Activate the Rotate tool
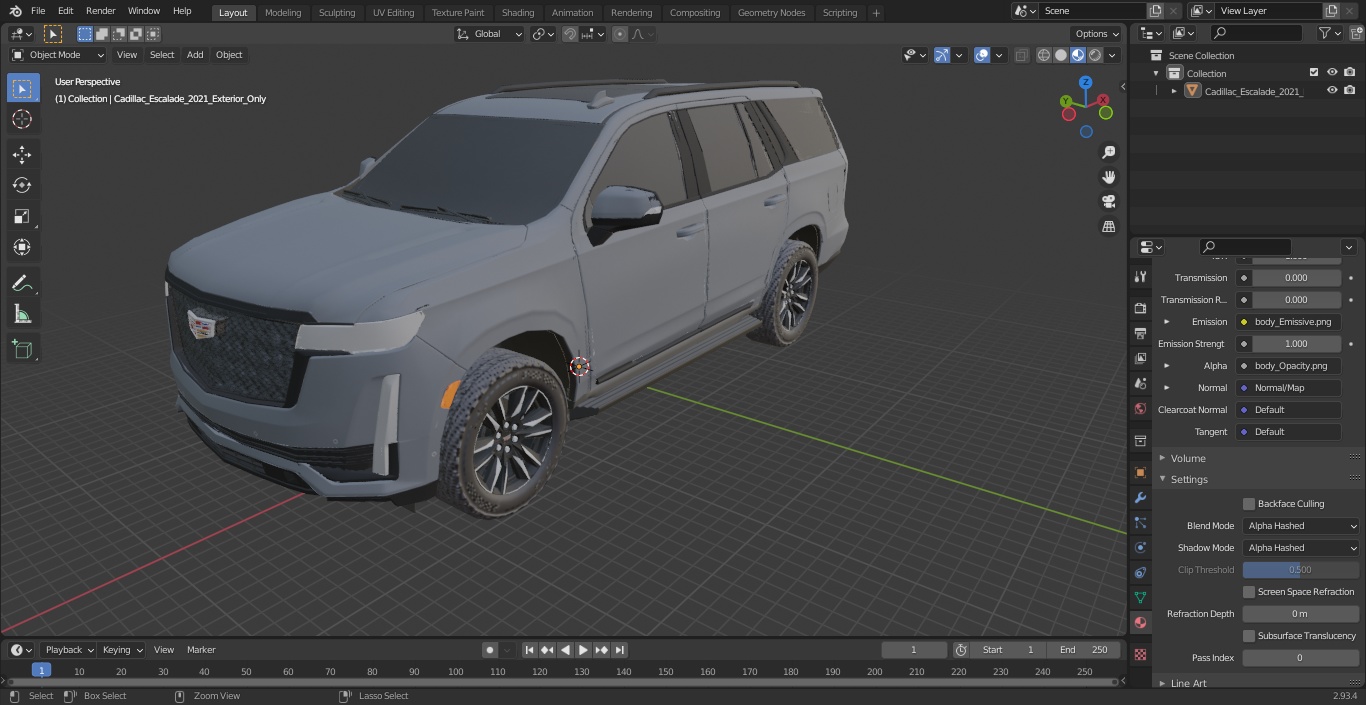This screenshot has height=705, width=1366. click(x=22, y=185)
